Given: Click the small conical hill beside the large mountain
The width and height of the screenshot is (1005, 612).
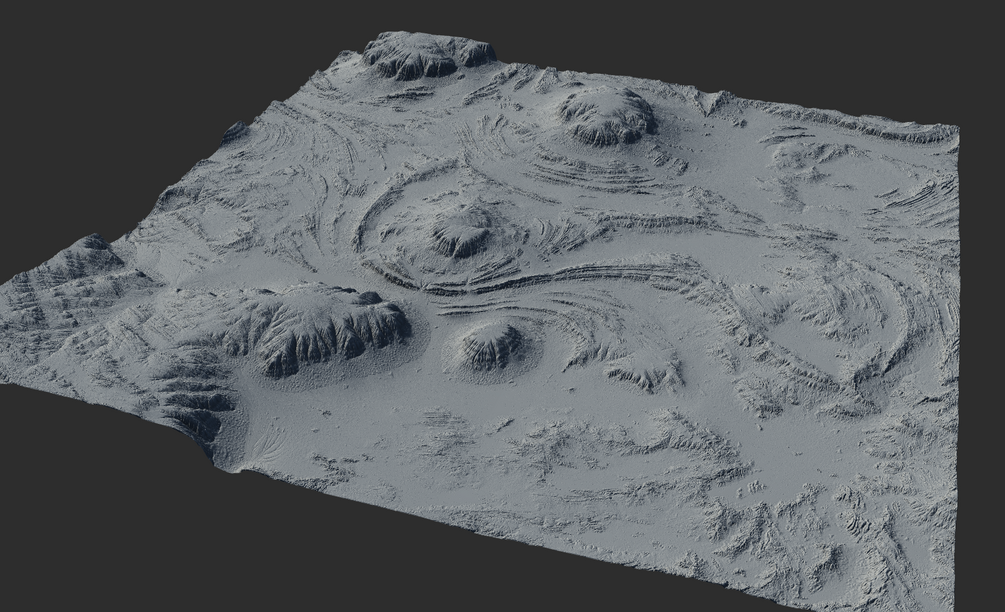Looking at the screenshot, I should tap(490, 346).
